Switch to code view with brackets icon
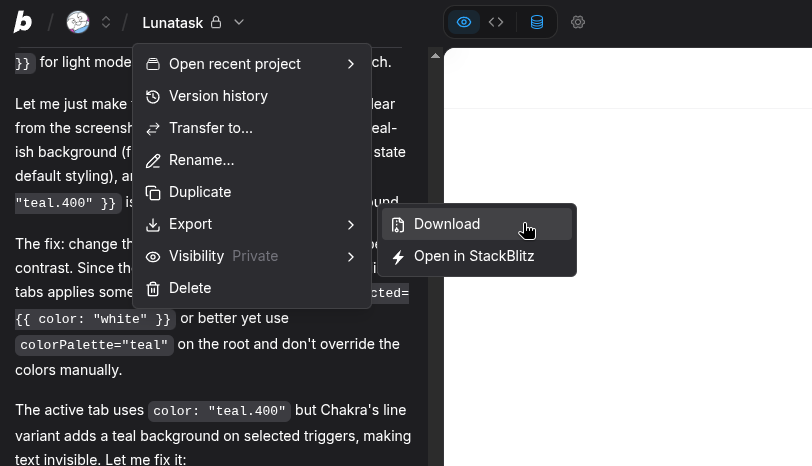The height and width of the screenshot is (466, 812). pyautogui.click(x=496, y=22)
